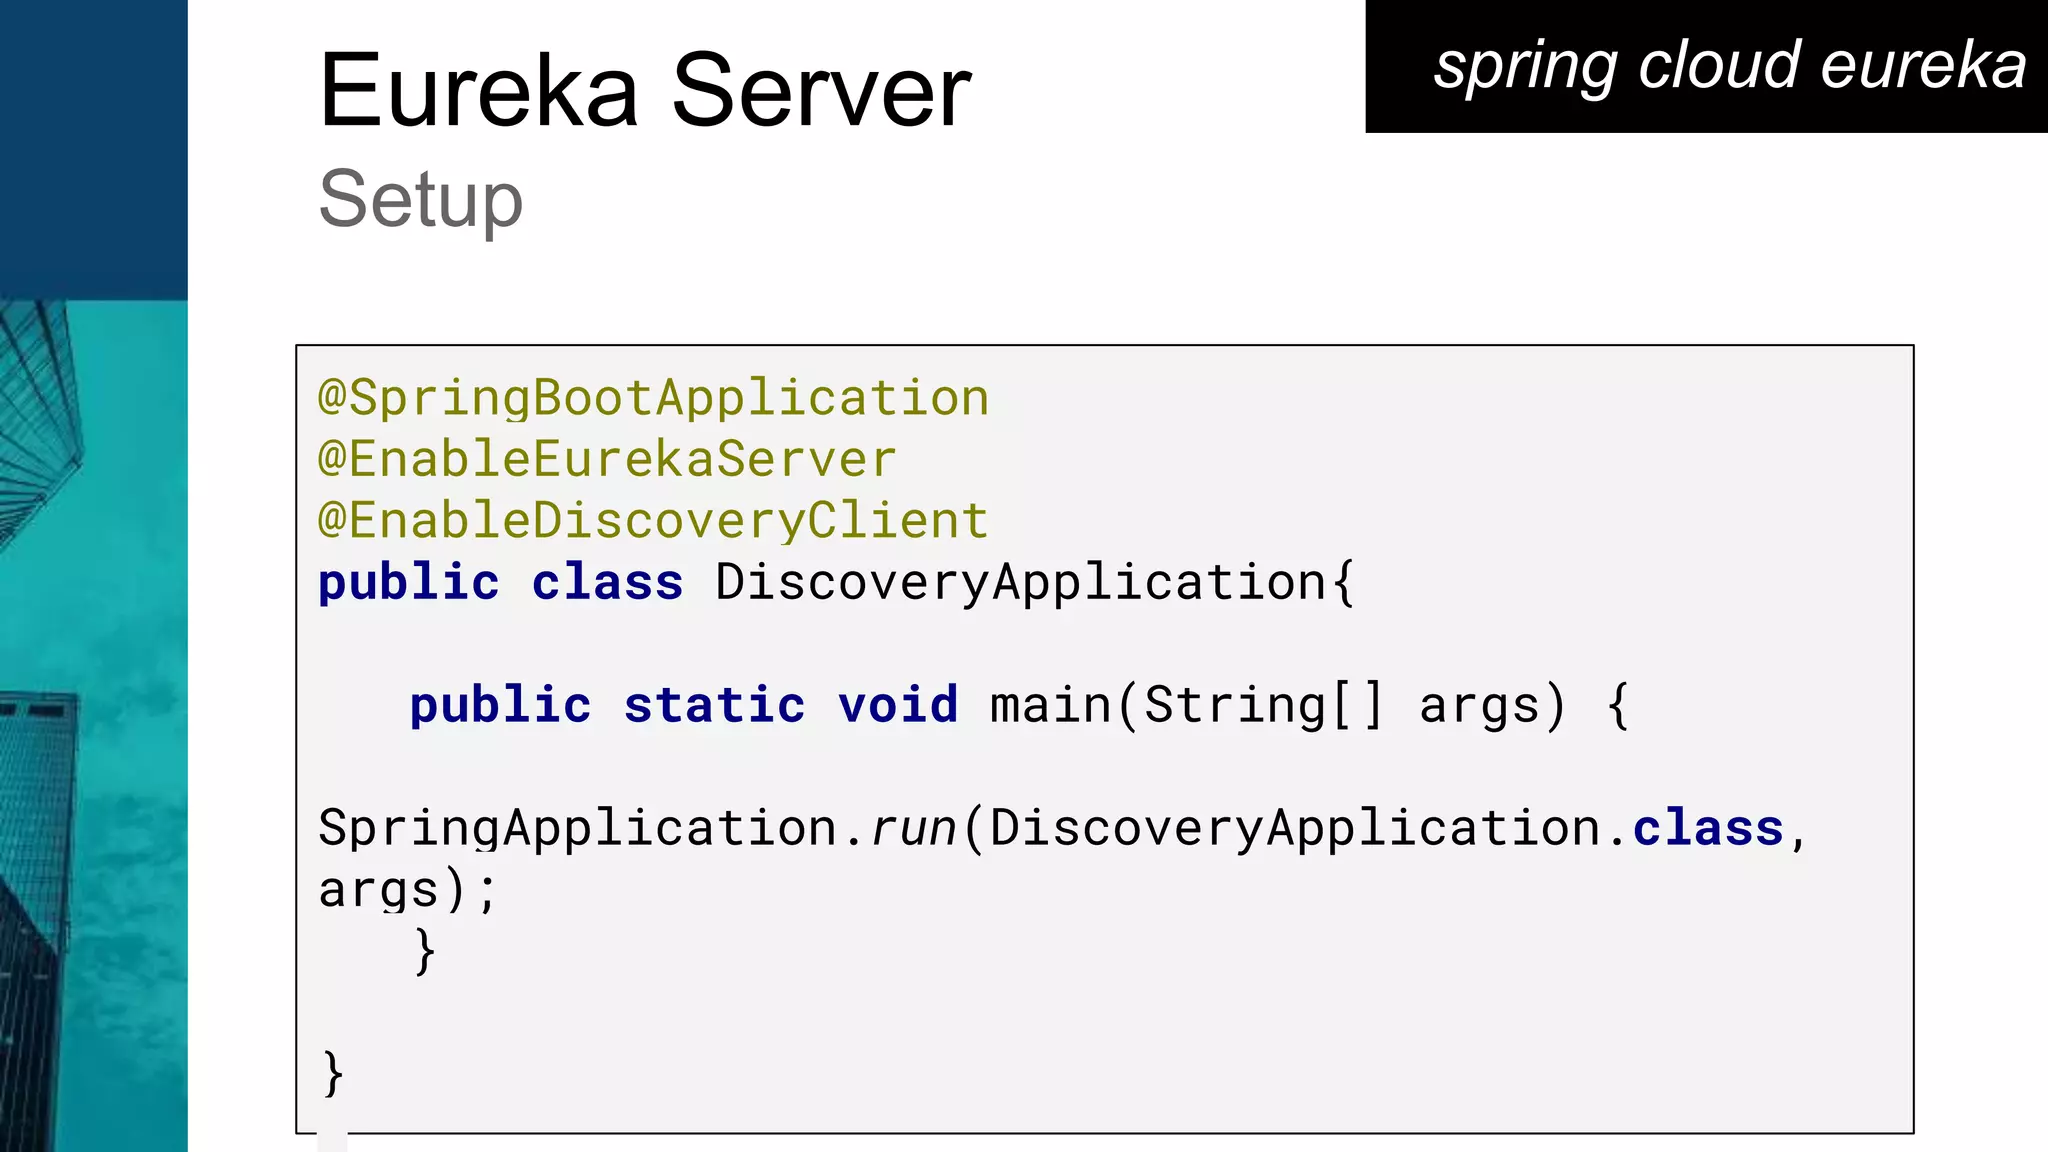Screen dimensions: 2048x1152
Task: Click the 'args);' code line
Action: (407, 890)
